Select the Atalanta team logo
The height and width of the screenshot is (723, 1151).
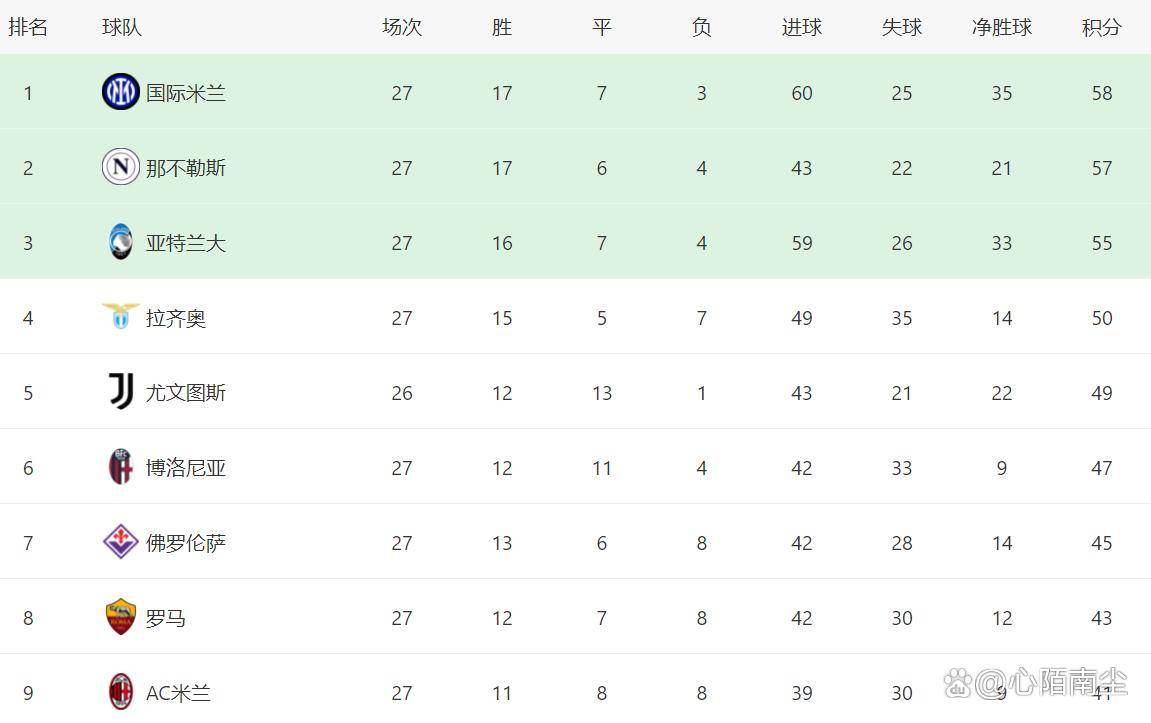(x=120, y=242)
